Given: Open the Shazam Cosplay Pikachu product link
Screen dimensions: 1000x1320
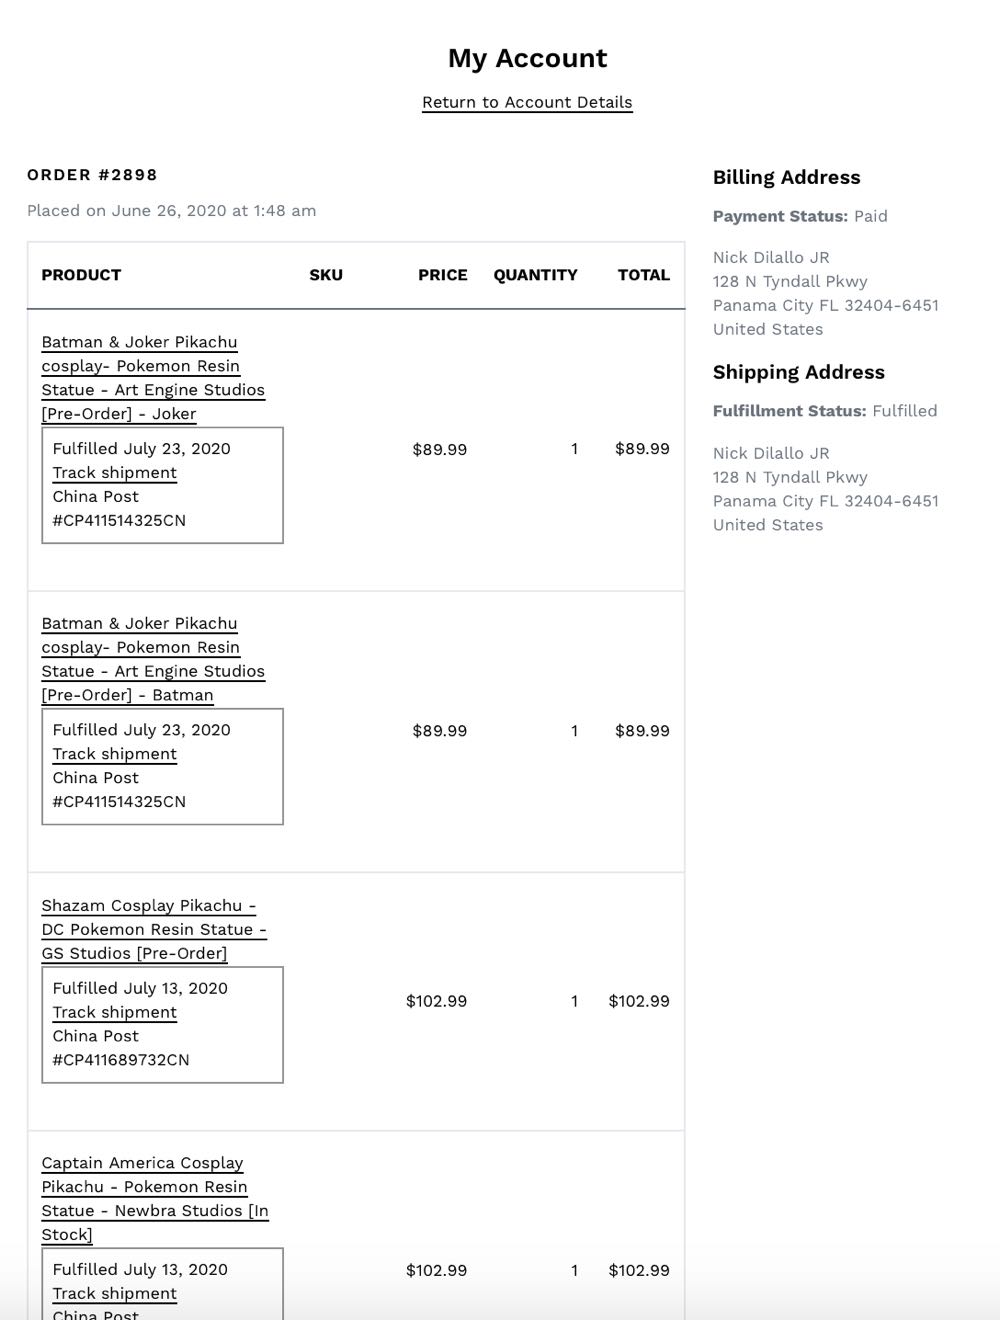Looking at the screenshot, I should (x=154, y=929).
